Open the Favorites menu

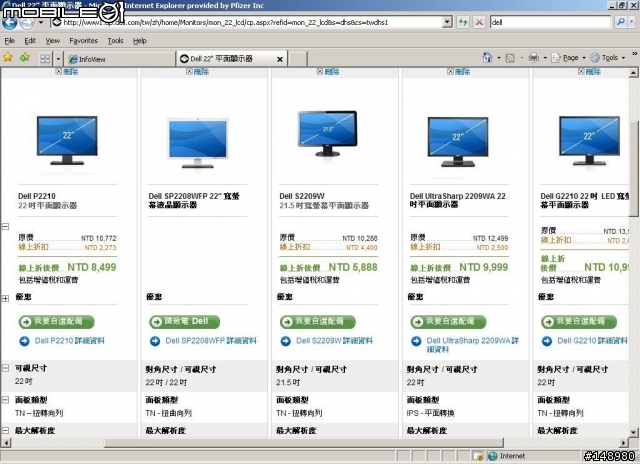(84, 41)
